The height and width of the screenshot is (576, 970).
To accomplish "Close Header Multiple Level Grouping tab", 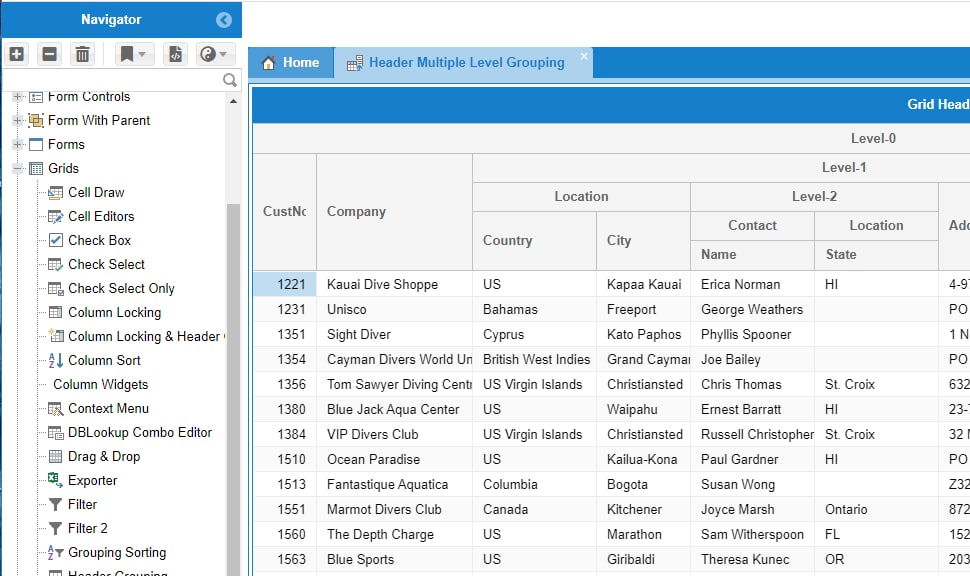I will click(x=583, y=56).
